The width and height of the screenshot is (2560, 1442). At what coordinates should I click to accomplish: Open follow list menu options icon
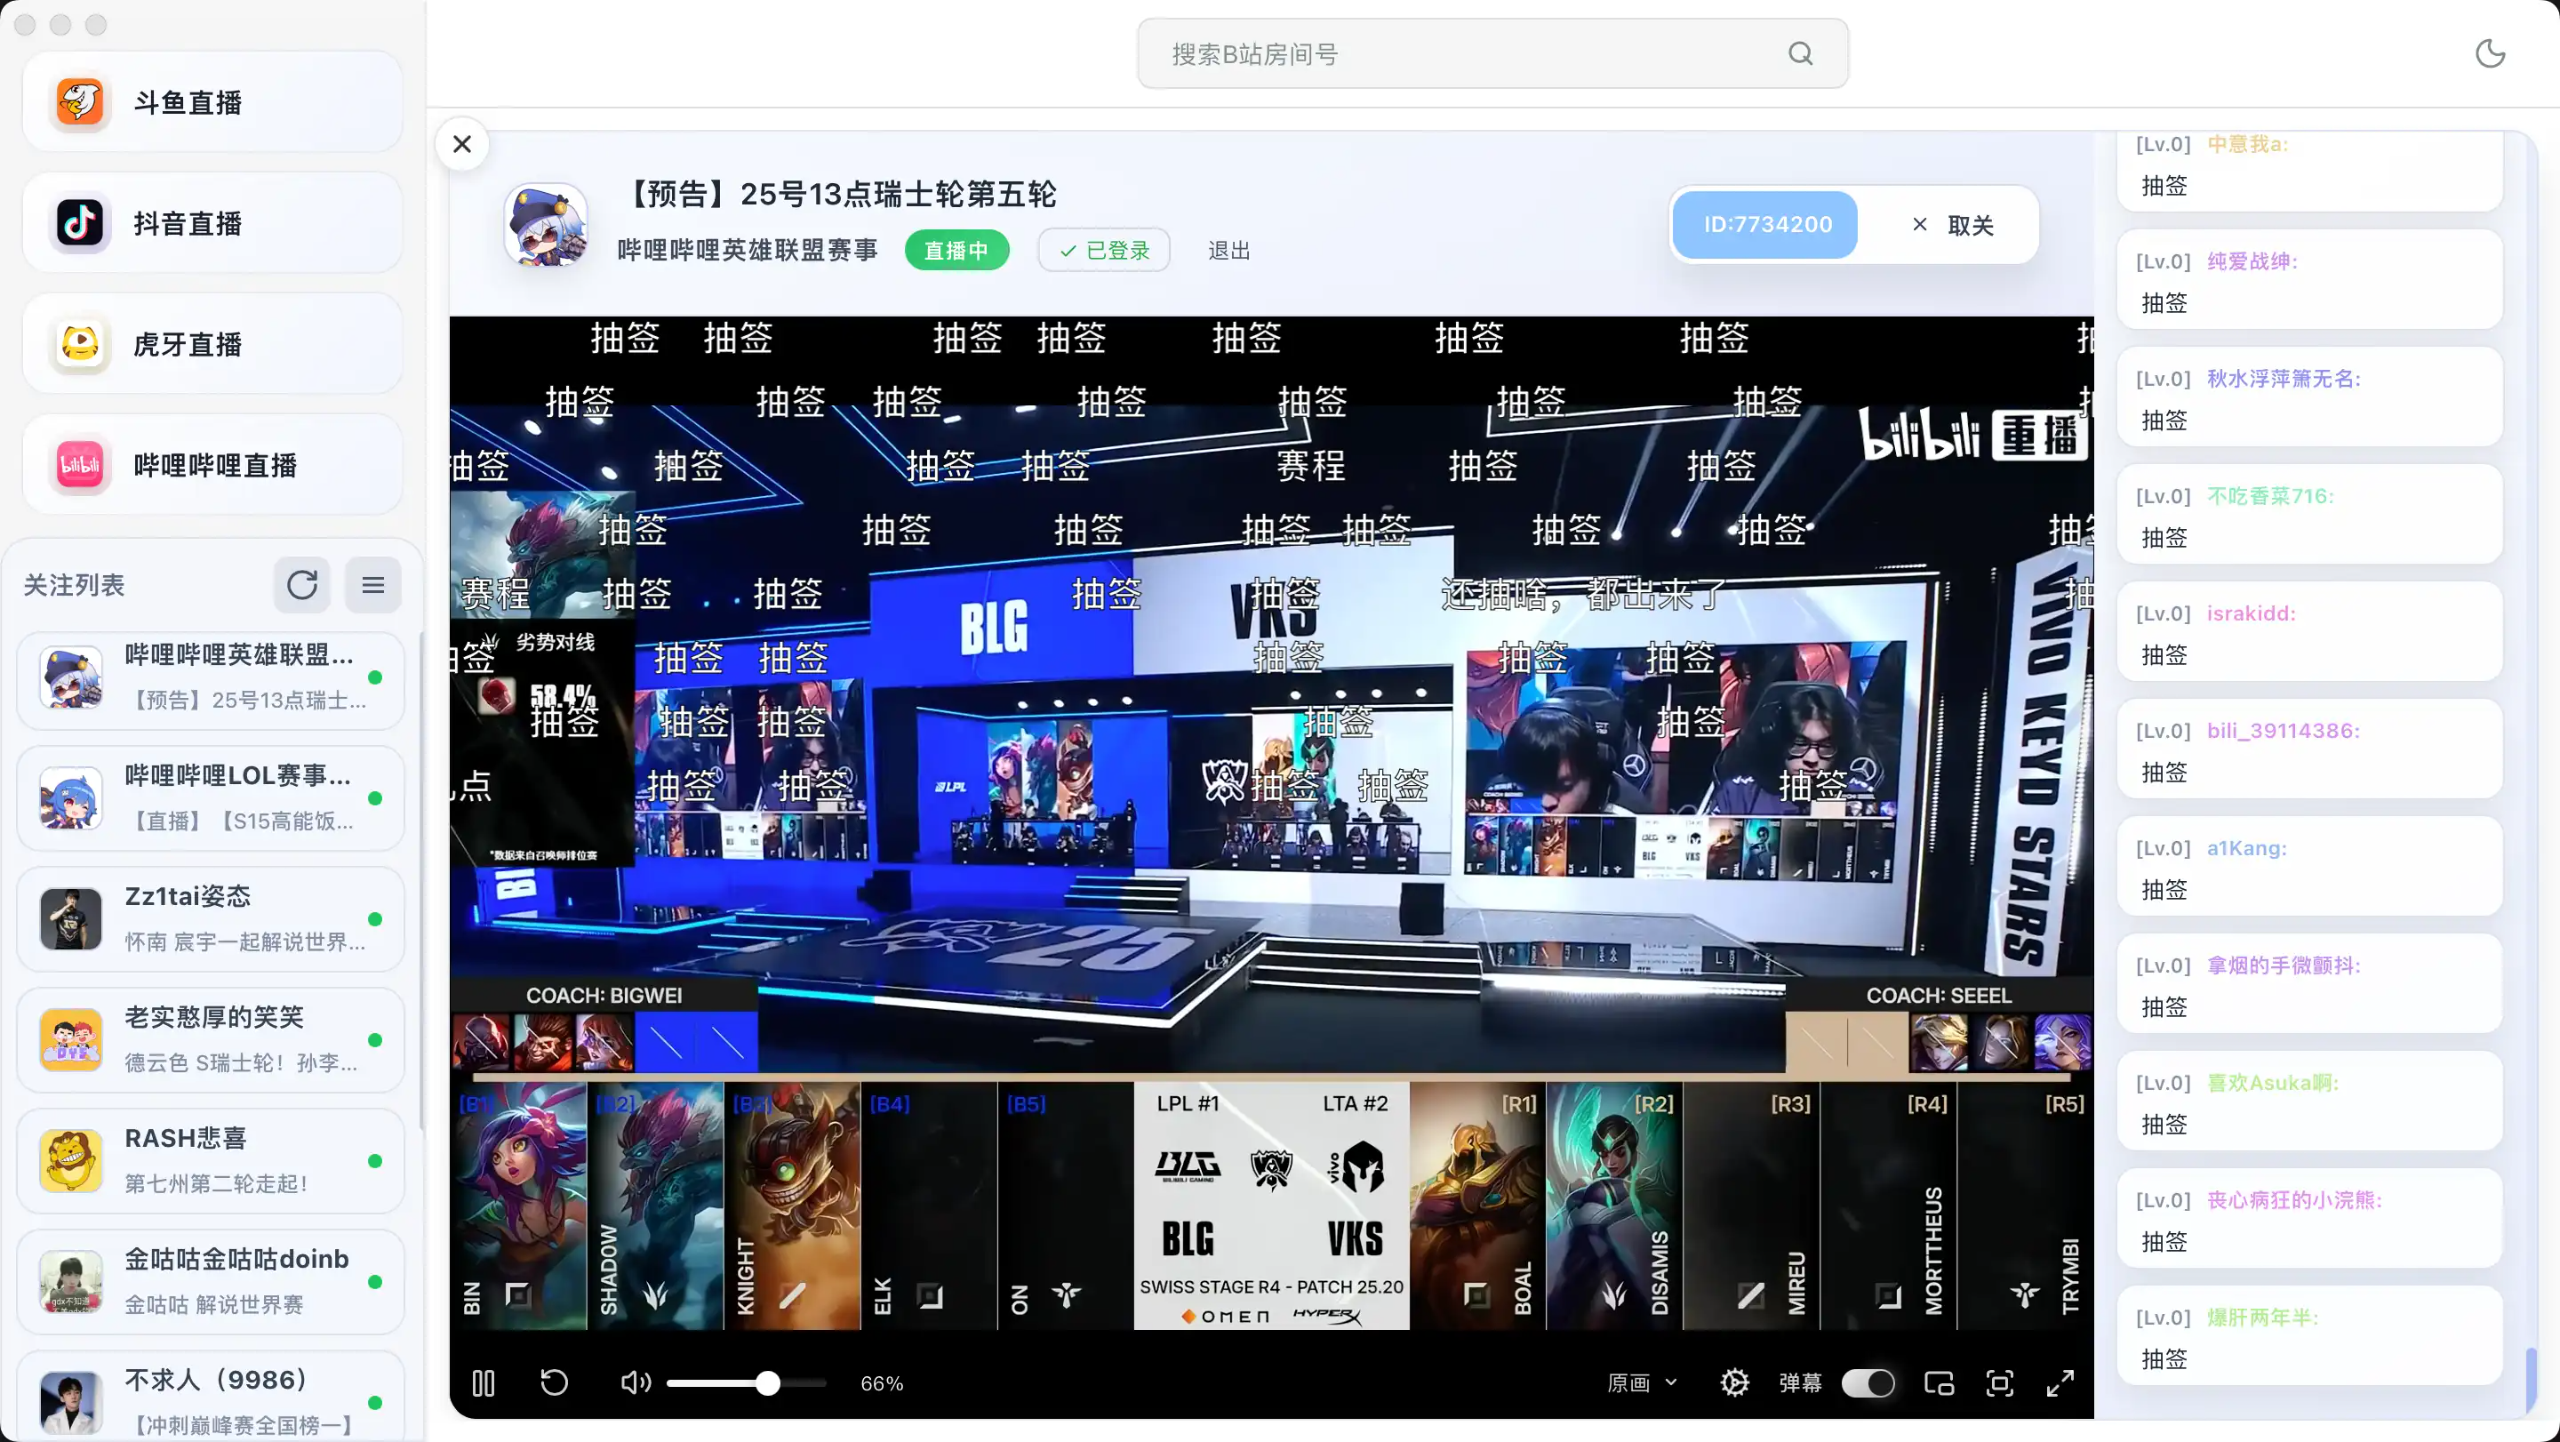[373, 585]
